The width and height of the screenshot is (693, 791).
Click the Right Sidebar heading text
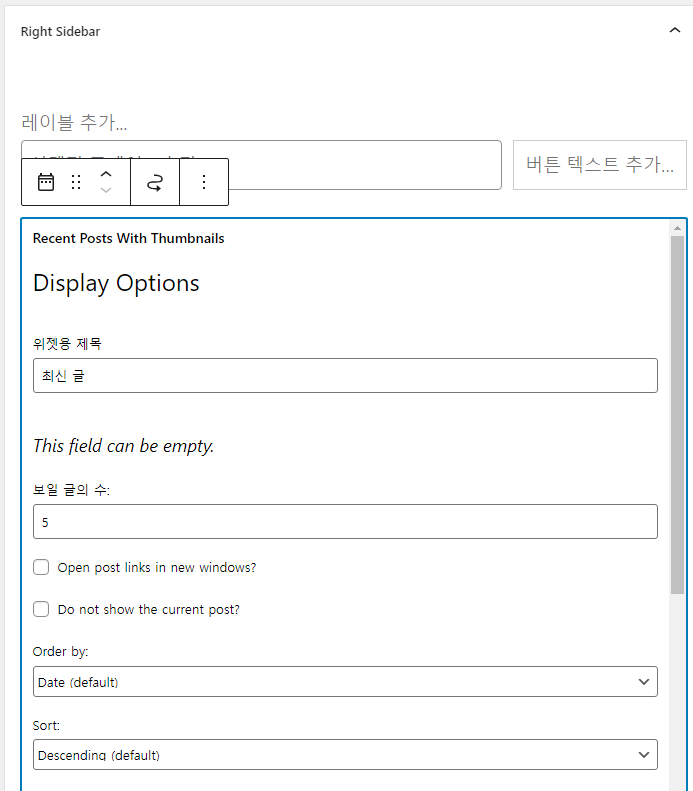click(x=61, y=31)
